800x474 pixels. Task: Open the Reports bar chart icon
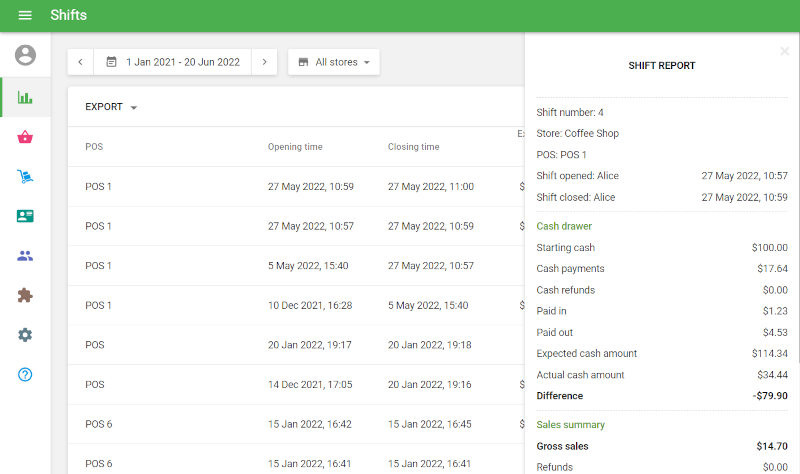(25, 97)
